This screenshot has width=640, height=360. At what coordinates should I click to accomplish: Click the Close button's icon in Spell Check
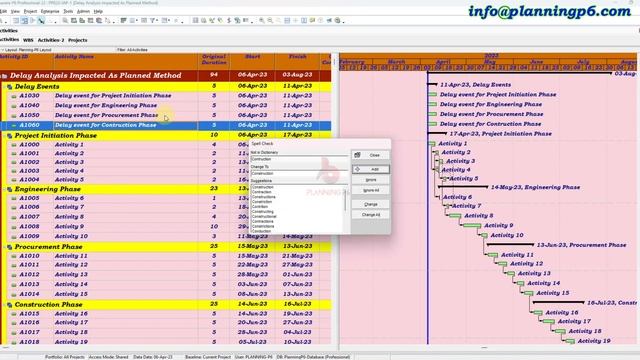[x=357, y=155]
